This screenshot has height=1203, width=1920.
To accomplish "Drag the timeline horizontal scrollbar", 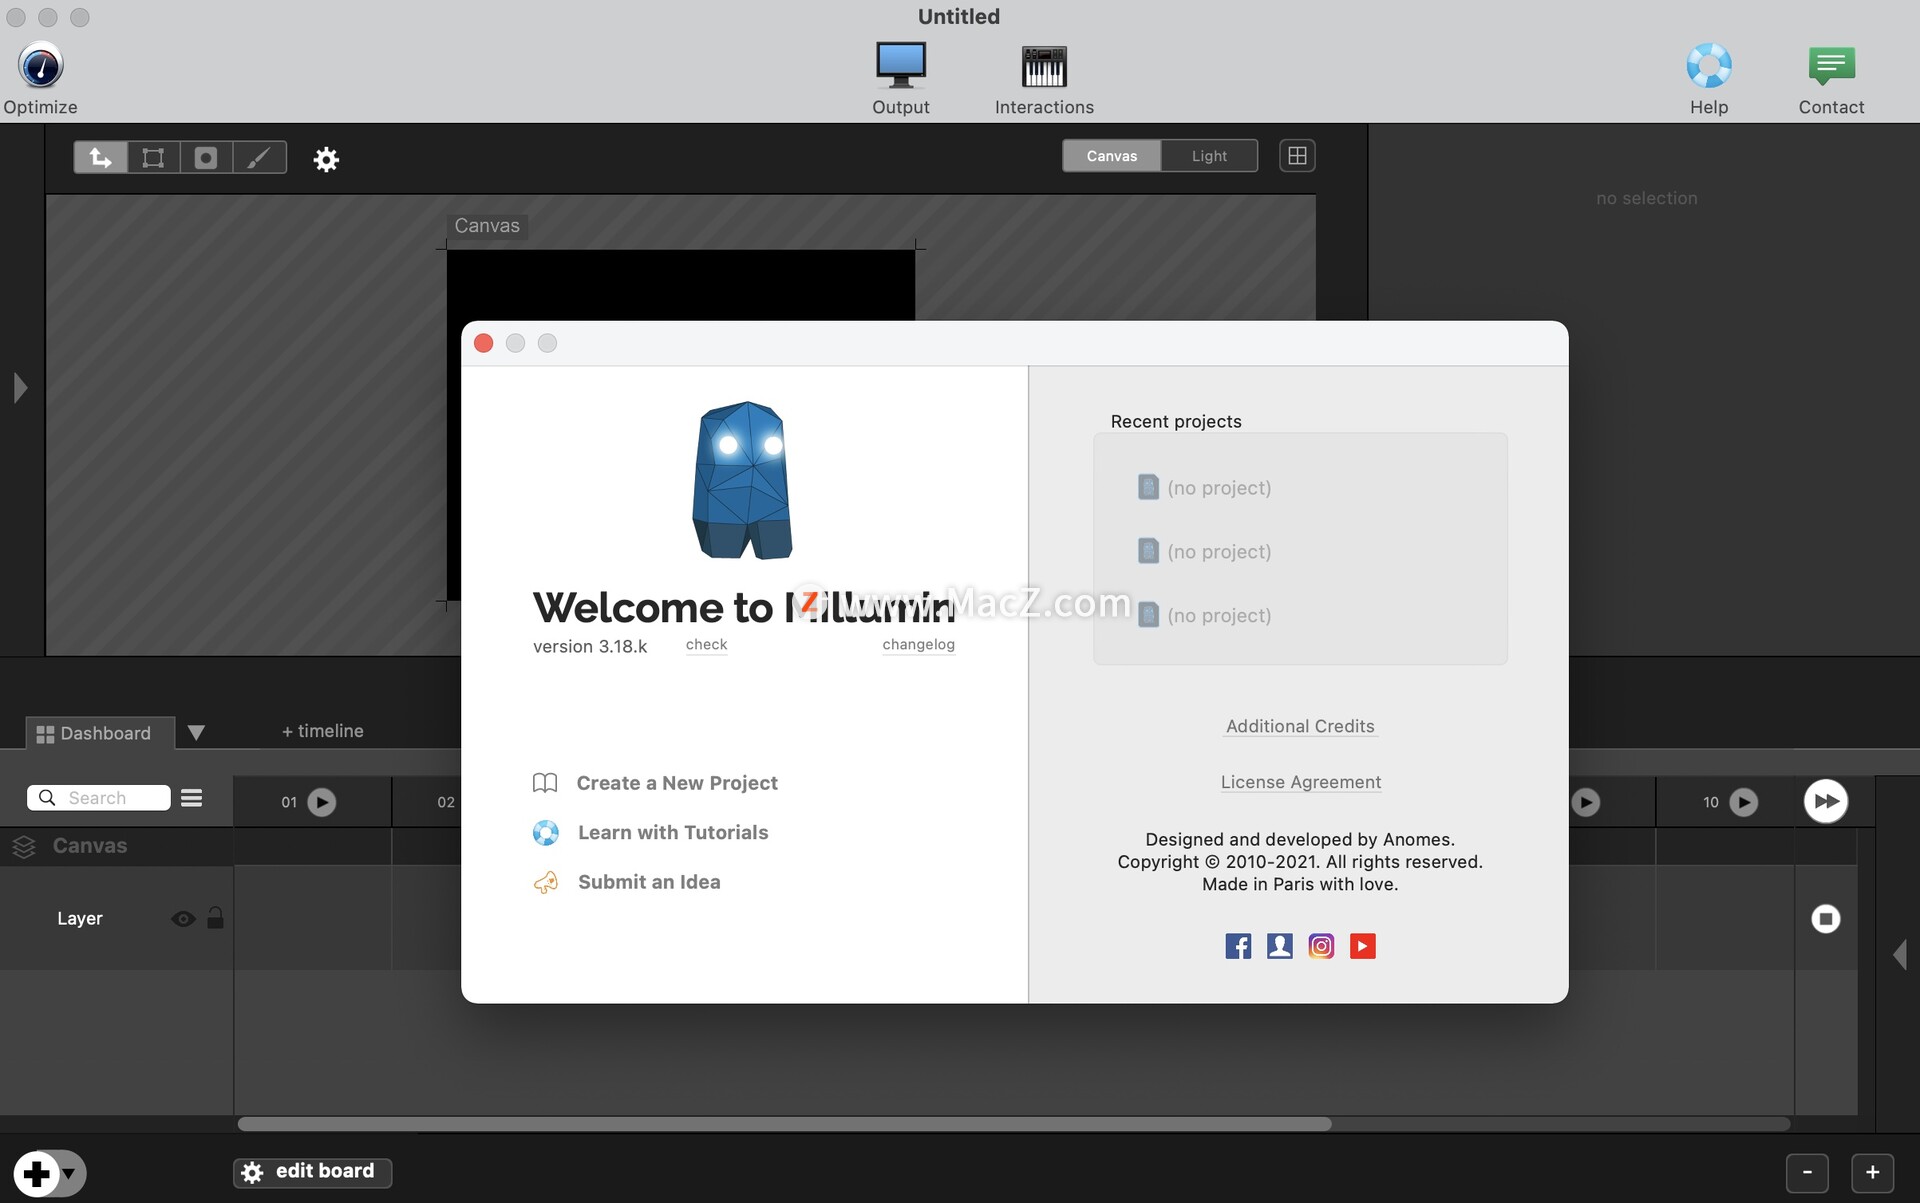I will point(783,1121).
